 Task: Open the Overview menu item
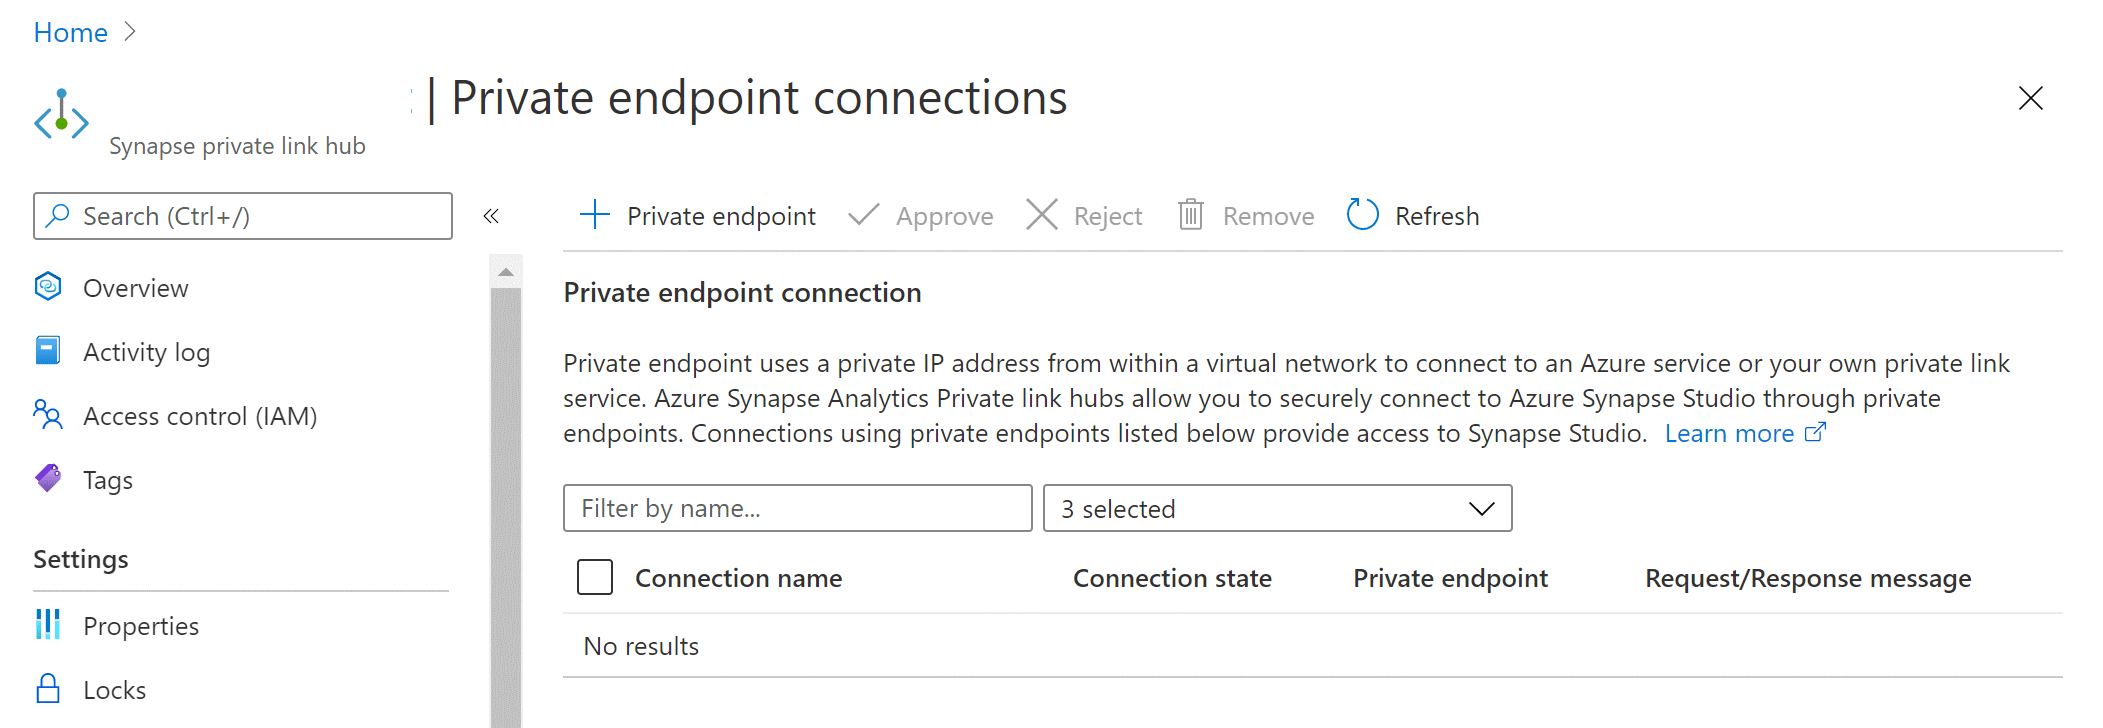coord(135,288)
